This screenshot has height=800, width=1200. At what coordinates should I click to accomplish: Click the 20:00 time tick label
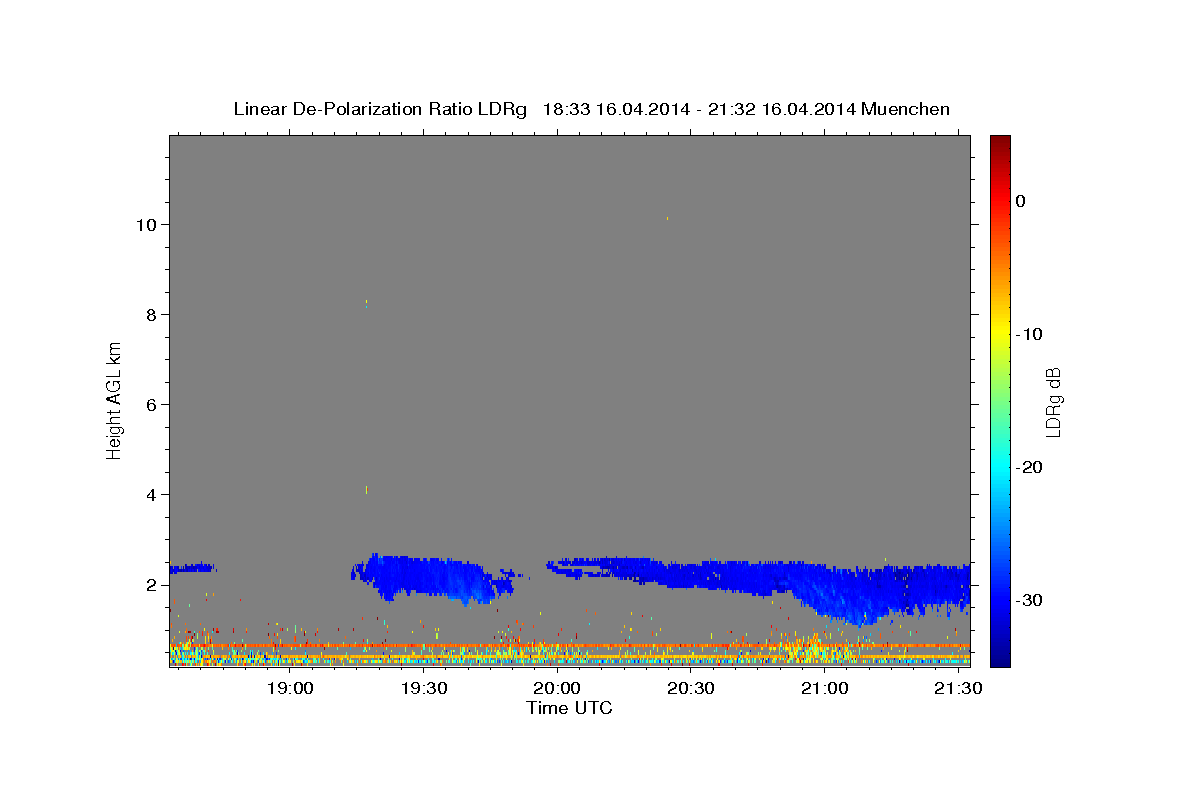coord(557,689)
